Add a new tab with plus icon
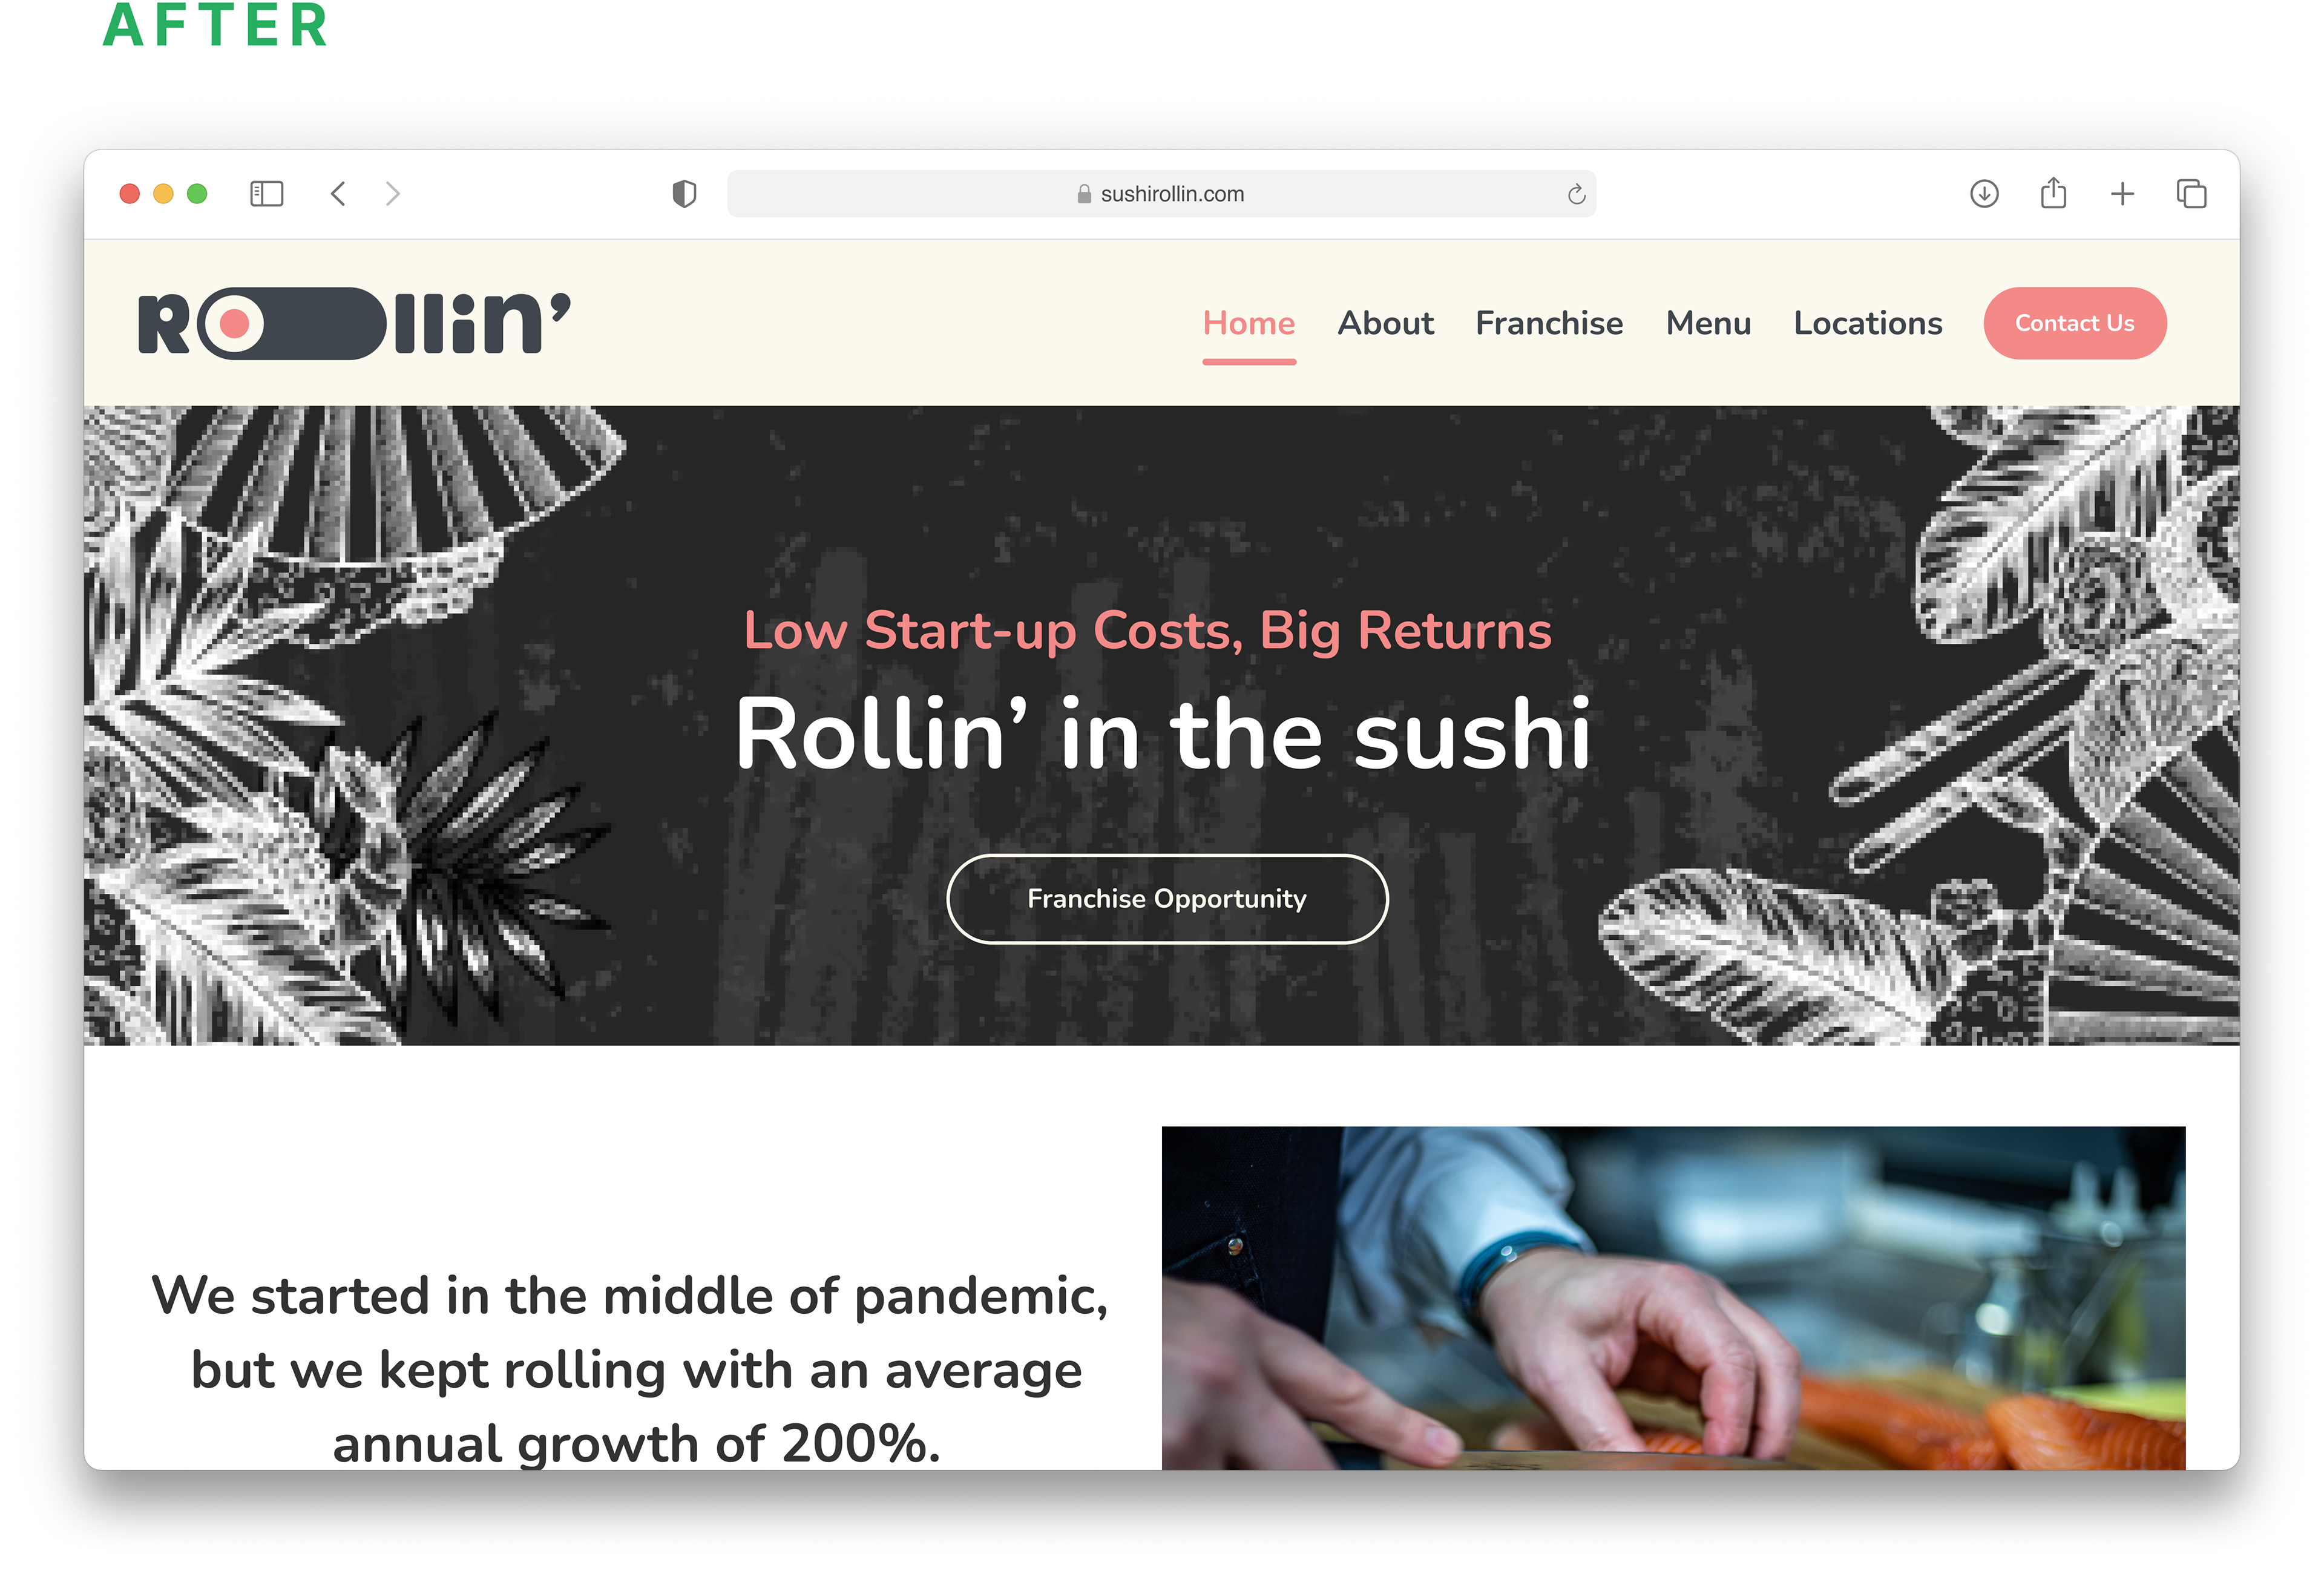The image size is (2324, 1571). (2122, 194)
